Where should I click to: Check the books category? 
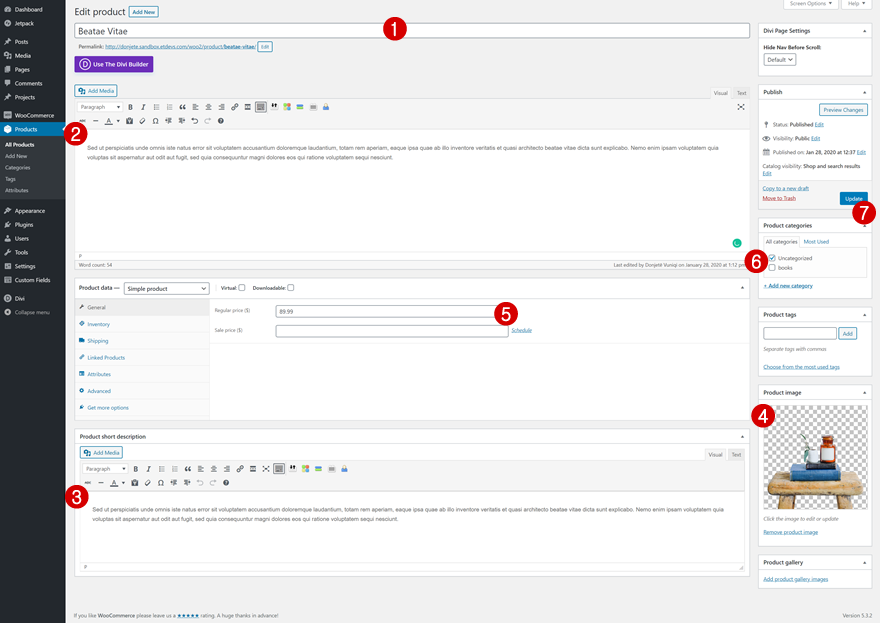pos(772,268)
